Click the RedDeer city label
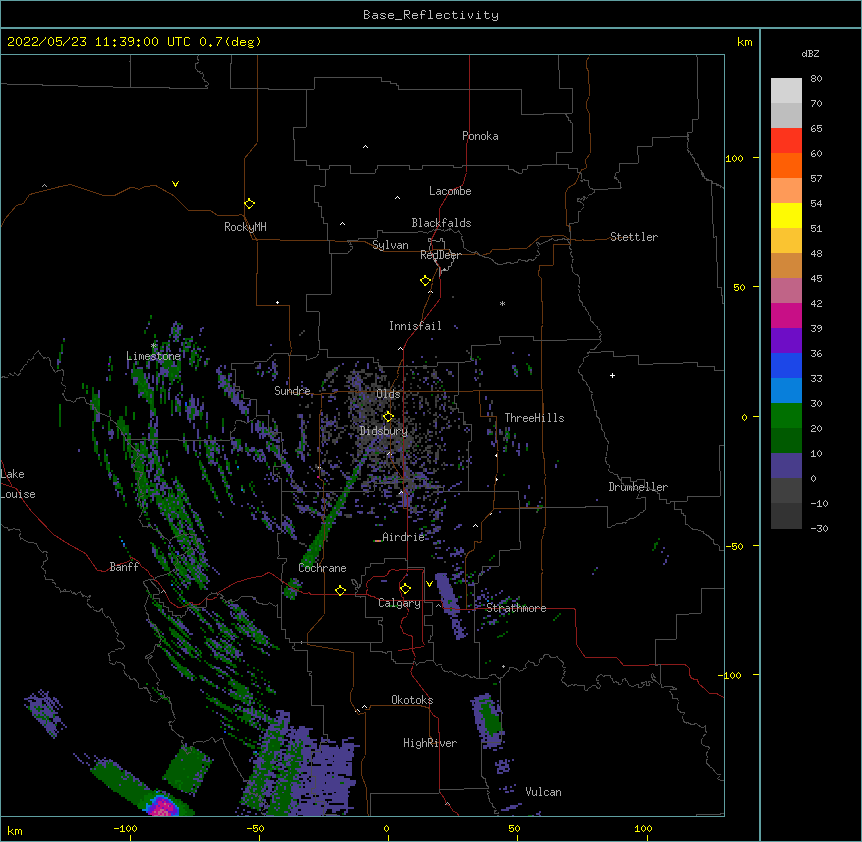Viewport: 862px width, 842px height. (x=440, y=255)
